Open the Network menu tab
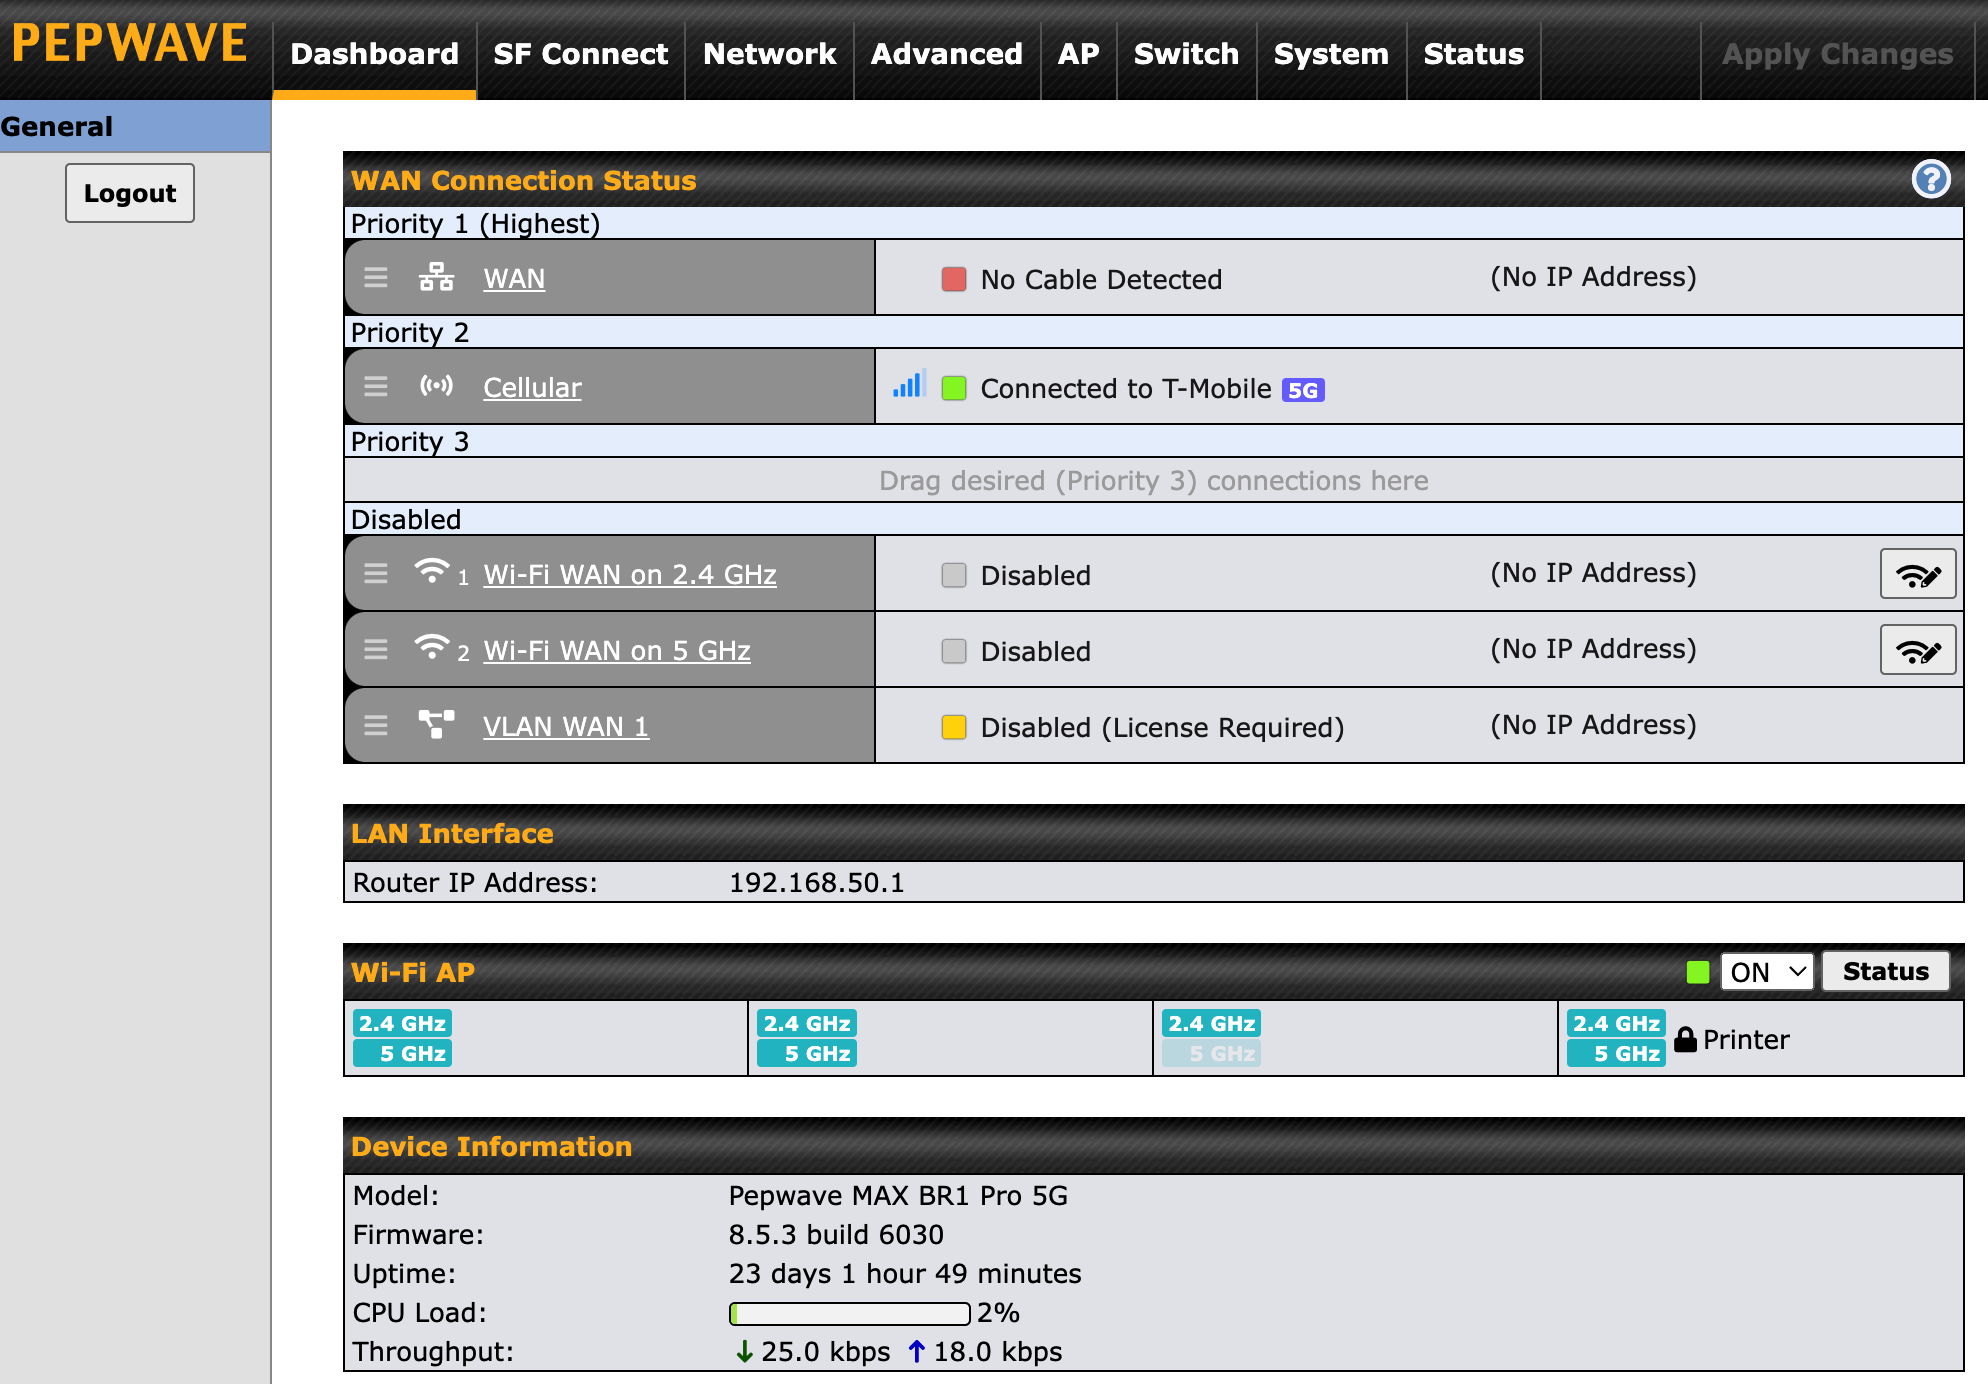Viewport: 1988px width, 1384px height. pyautogui.click(x=769, y=54)
